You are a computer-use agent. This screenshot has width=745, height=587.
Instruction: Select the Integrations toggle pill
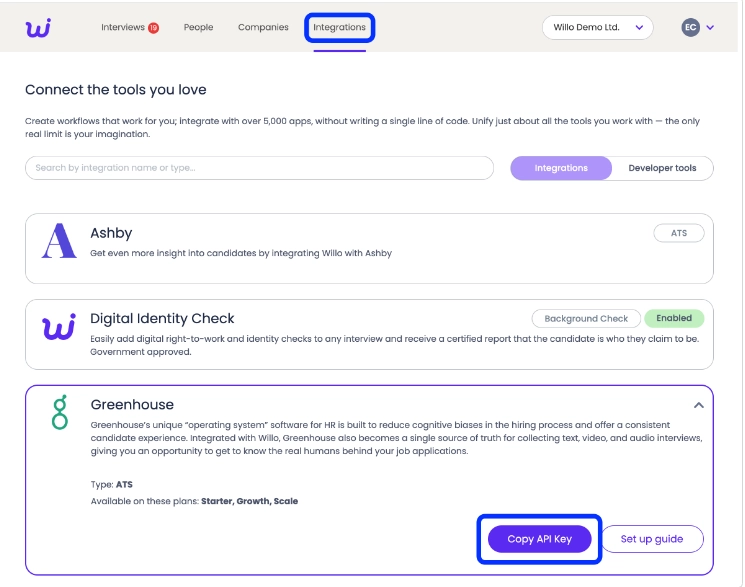(561, 168)
